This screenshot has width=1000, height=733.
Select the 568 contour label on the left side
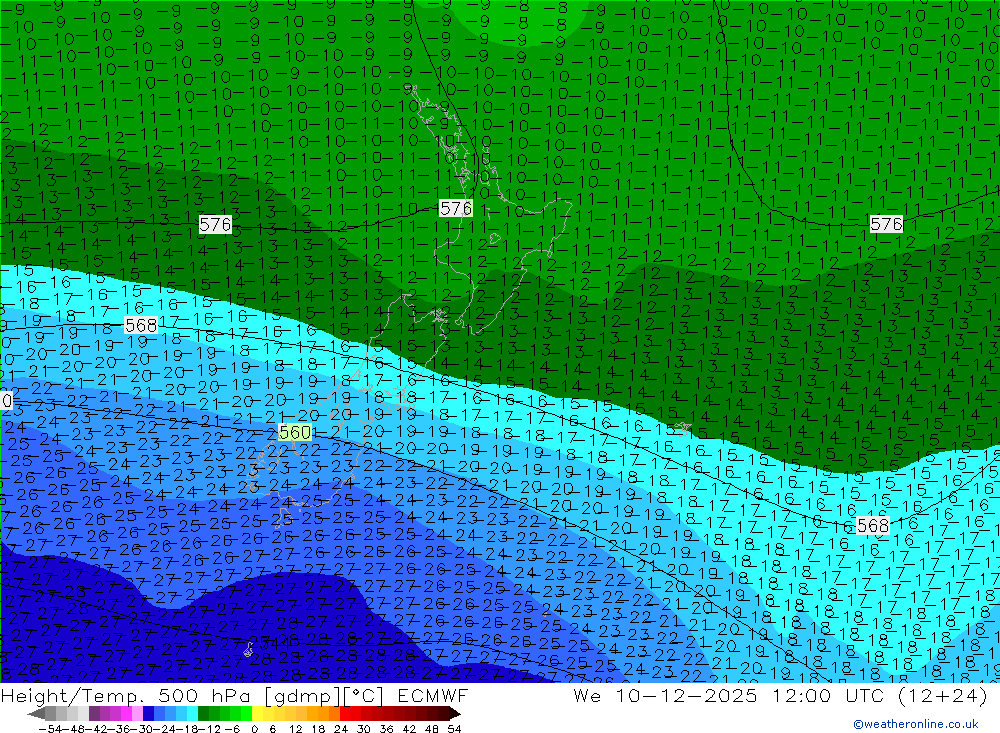(x=141, y=325)
